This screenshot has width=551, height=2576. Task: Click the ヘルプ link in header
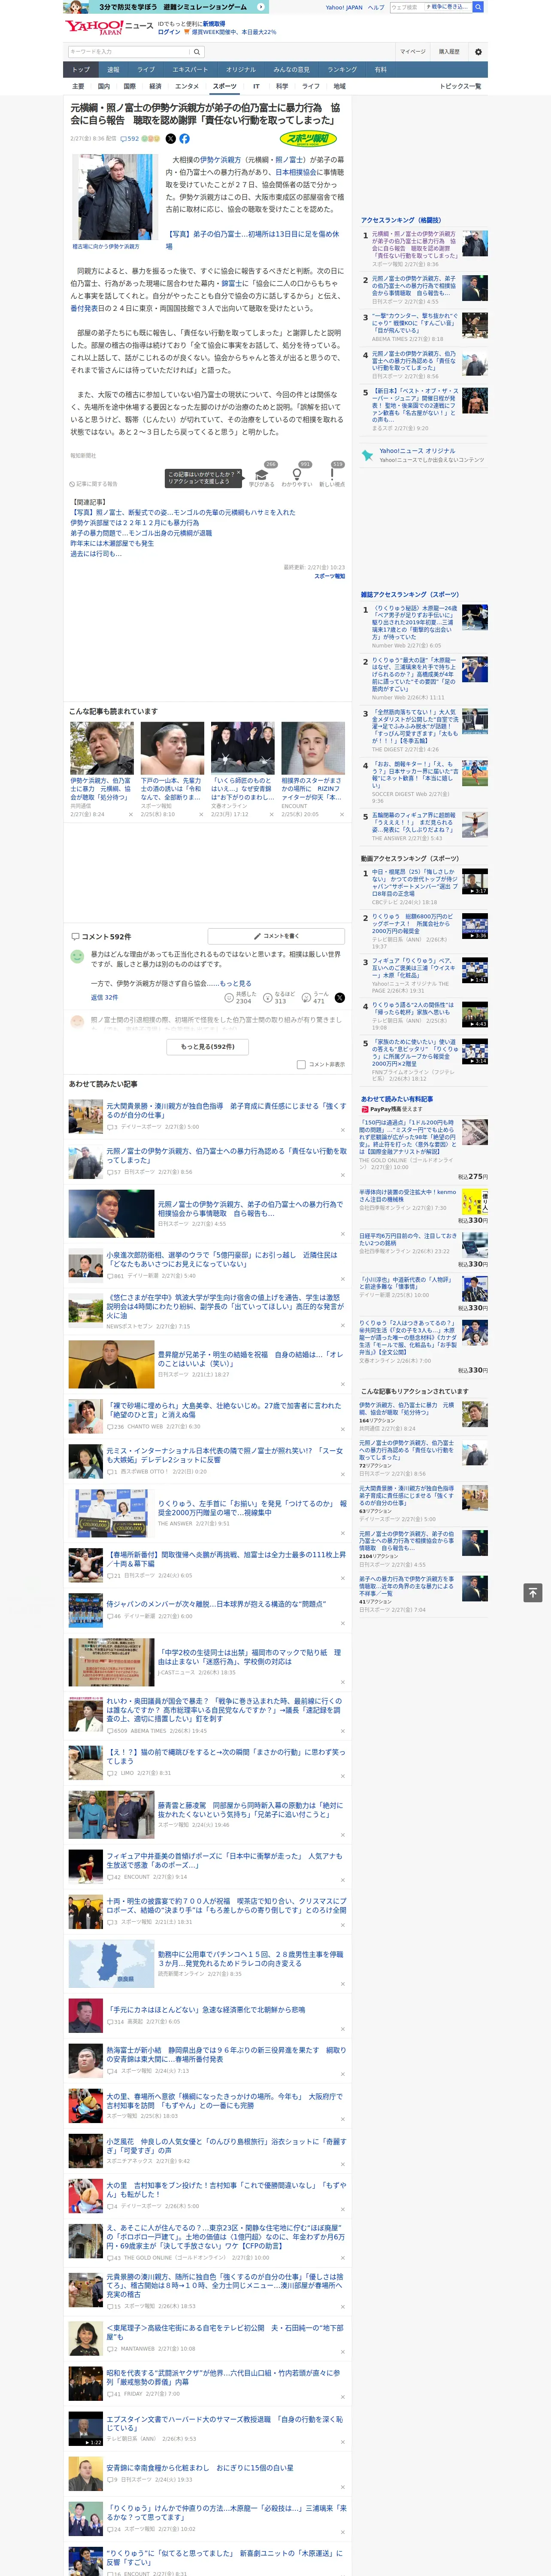coord(375,7)
